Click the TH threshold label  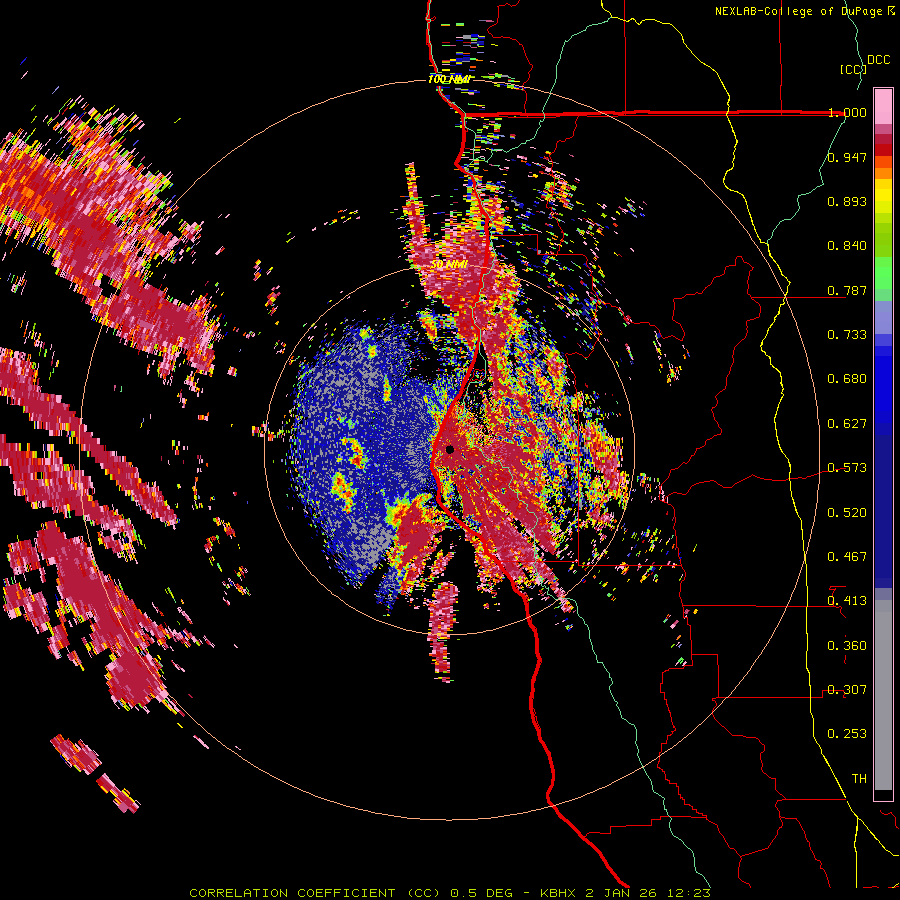pyautogui.click(x=859, y=778)
